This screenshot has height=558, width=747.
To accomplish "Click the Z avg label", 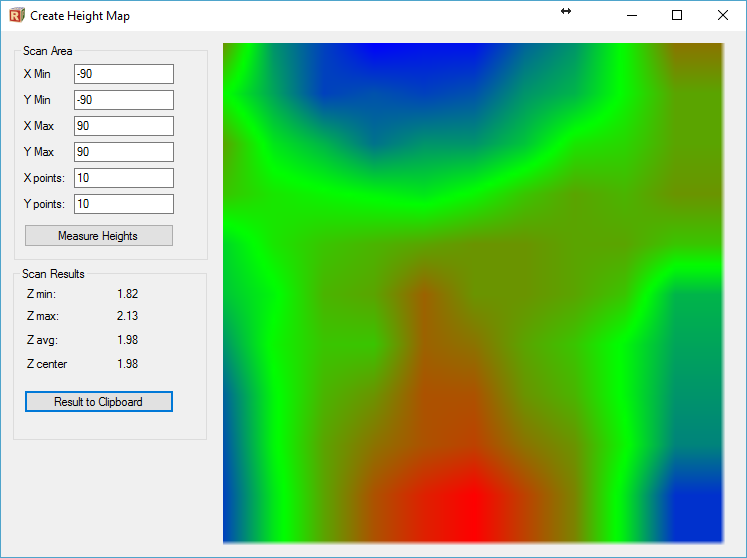I will click(42, 340).
